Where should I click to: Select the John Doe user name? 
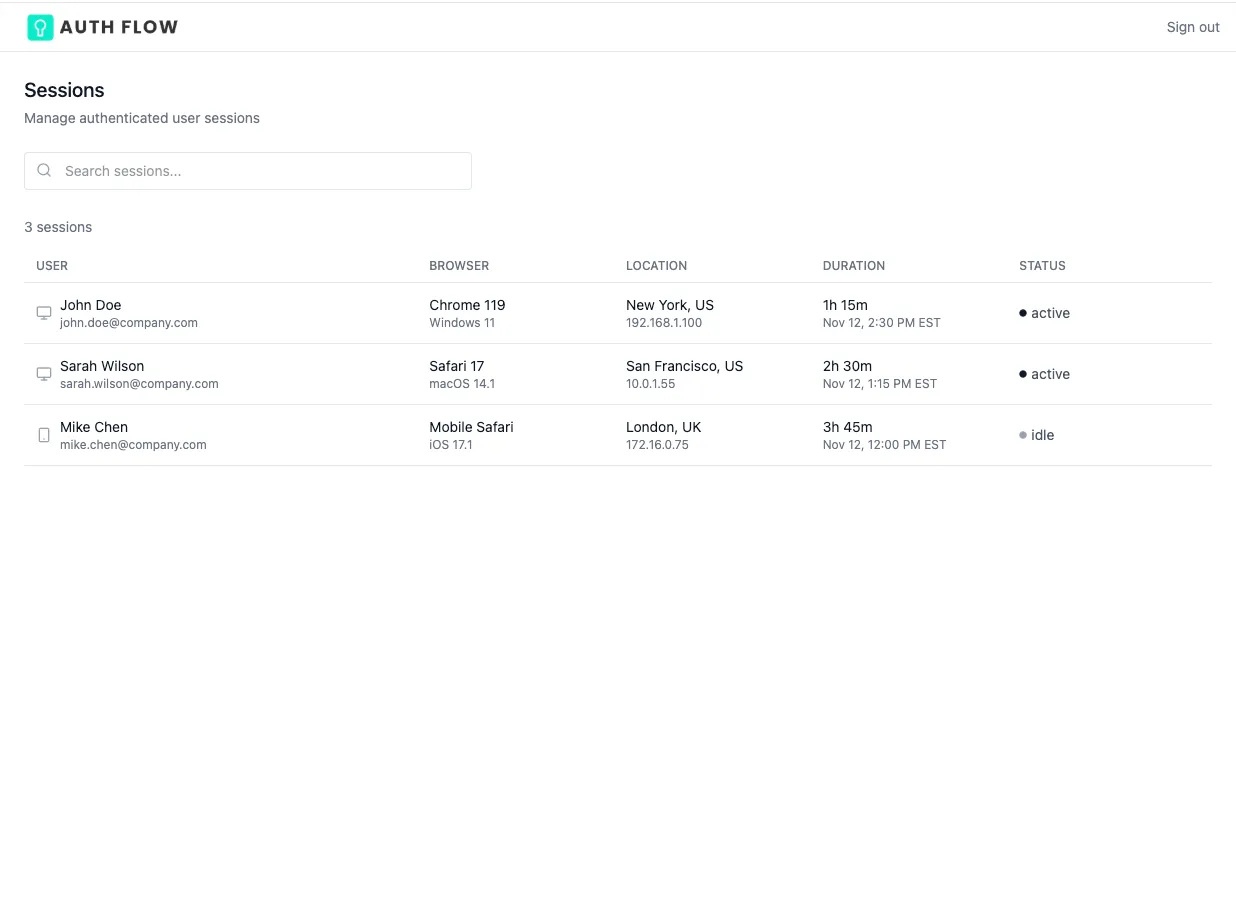(90, 305)
